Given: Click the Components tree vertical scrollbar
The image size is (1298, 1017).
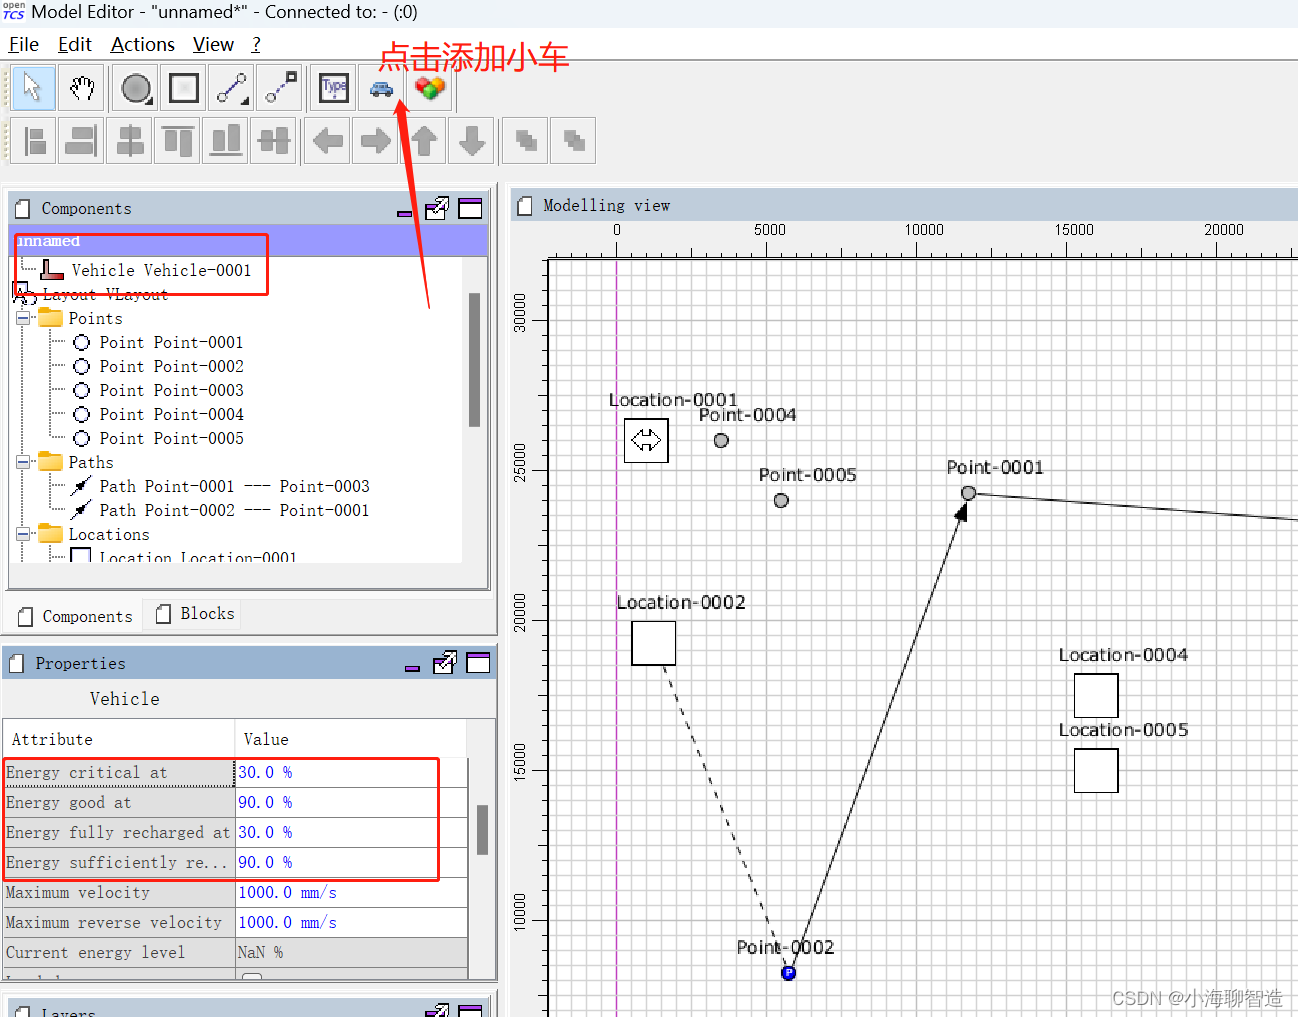Looking at the screenshot, I should click(x=474, y=360).
